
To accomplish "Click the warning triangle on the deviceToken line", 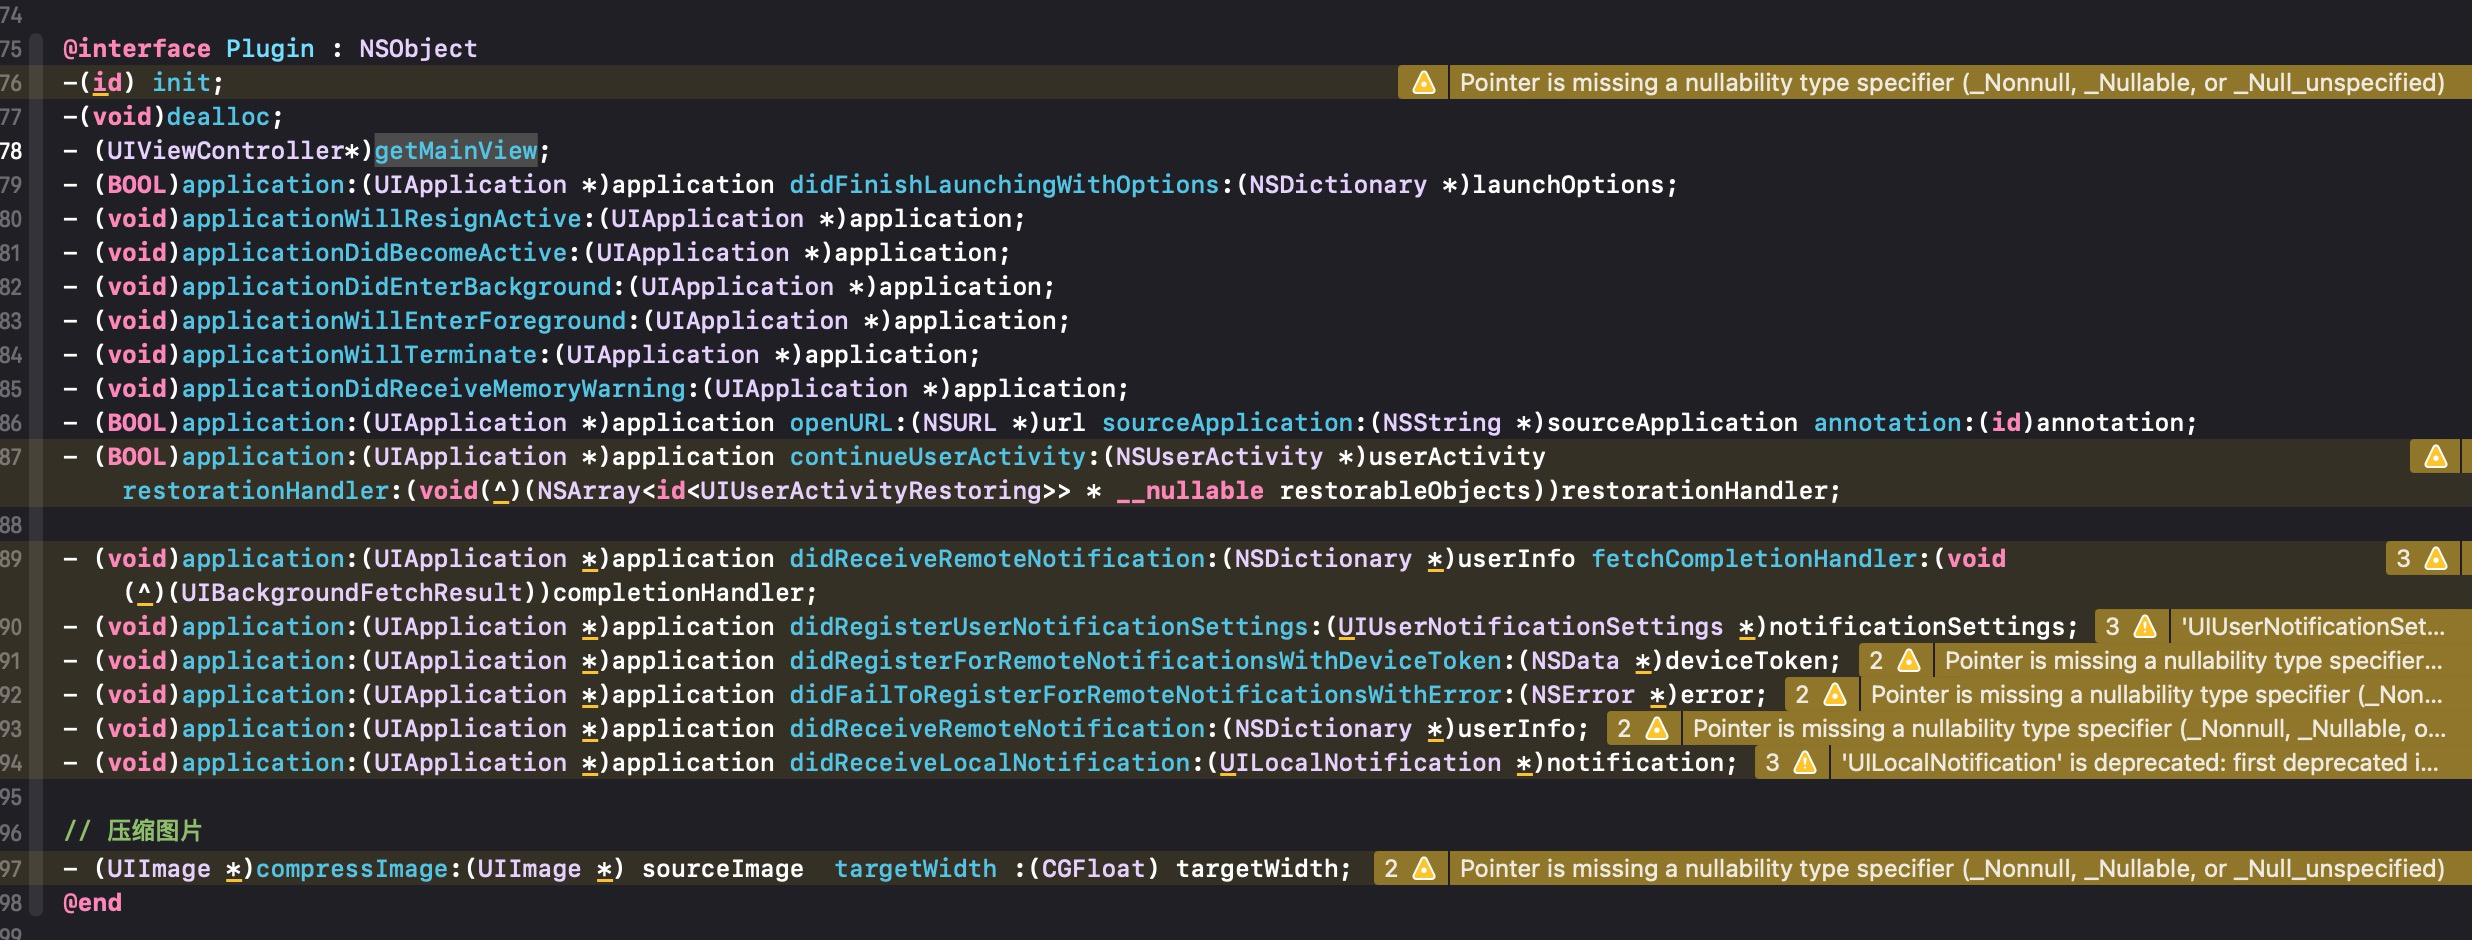I will coord(1908,661).
